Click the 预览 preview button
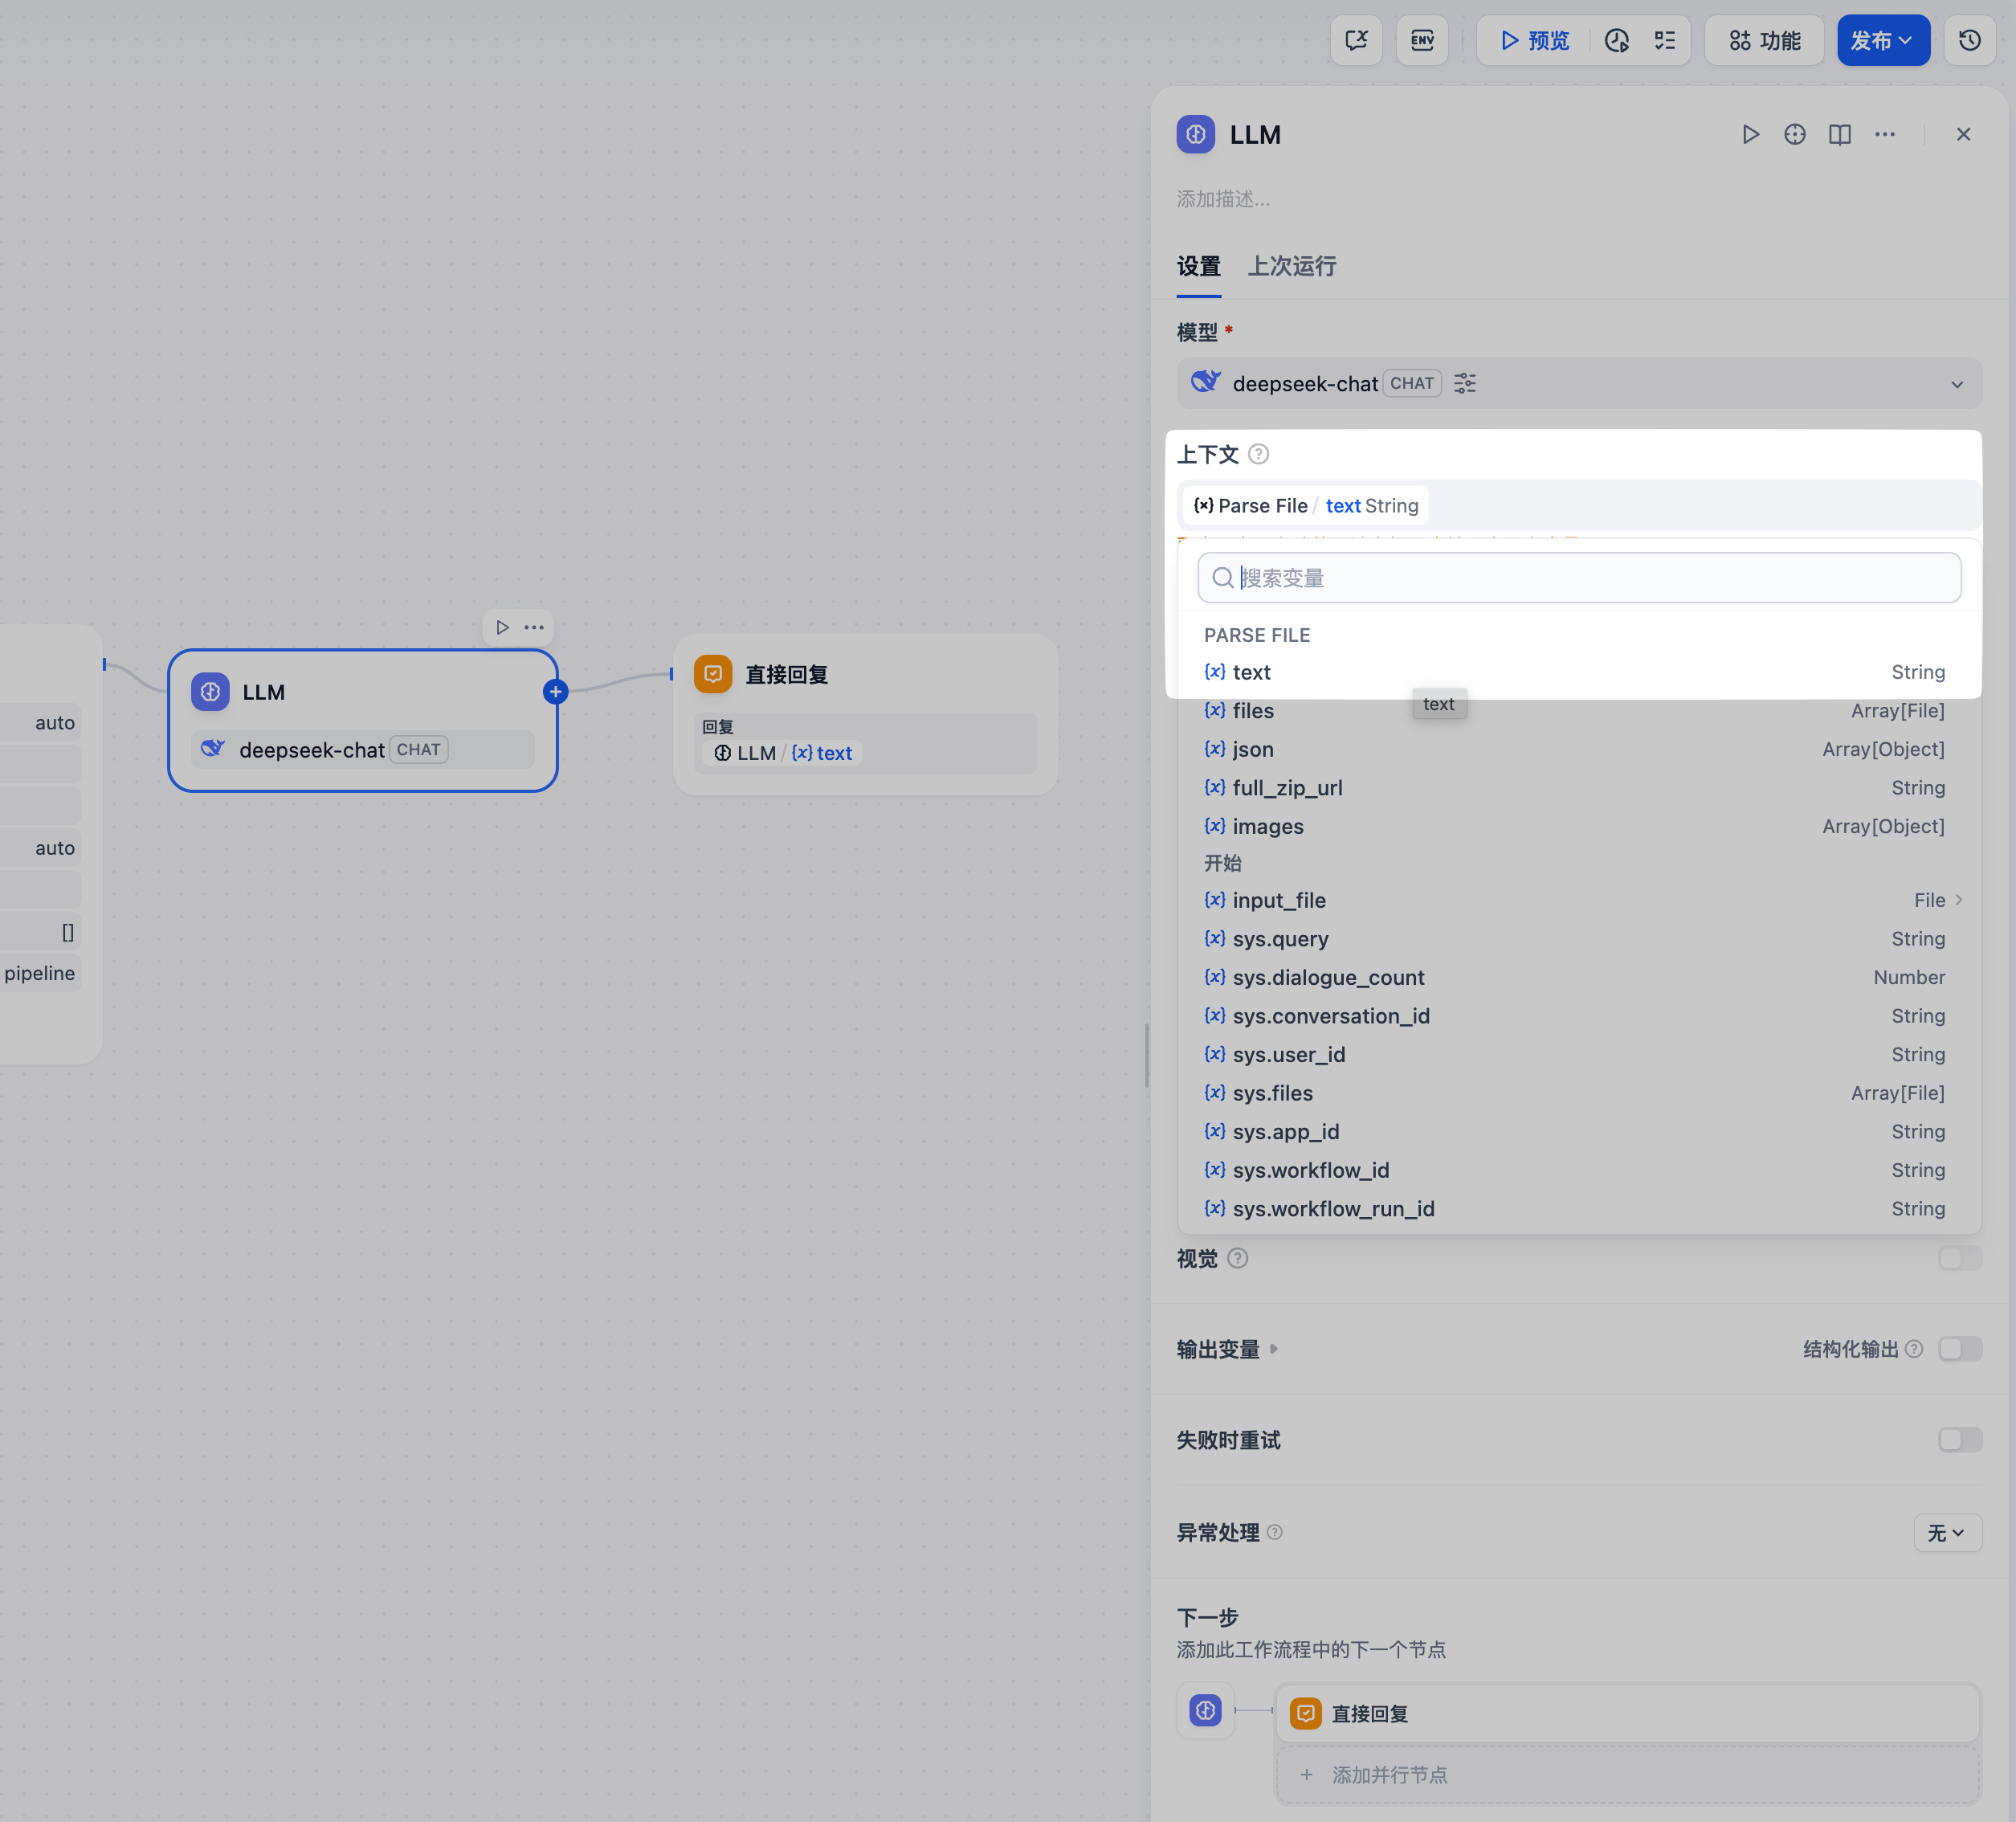The image size is (2016, 1822). click(x=1535, y=40)
